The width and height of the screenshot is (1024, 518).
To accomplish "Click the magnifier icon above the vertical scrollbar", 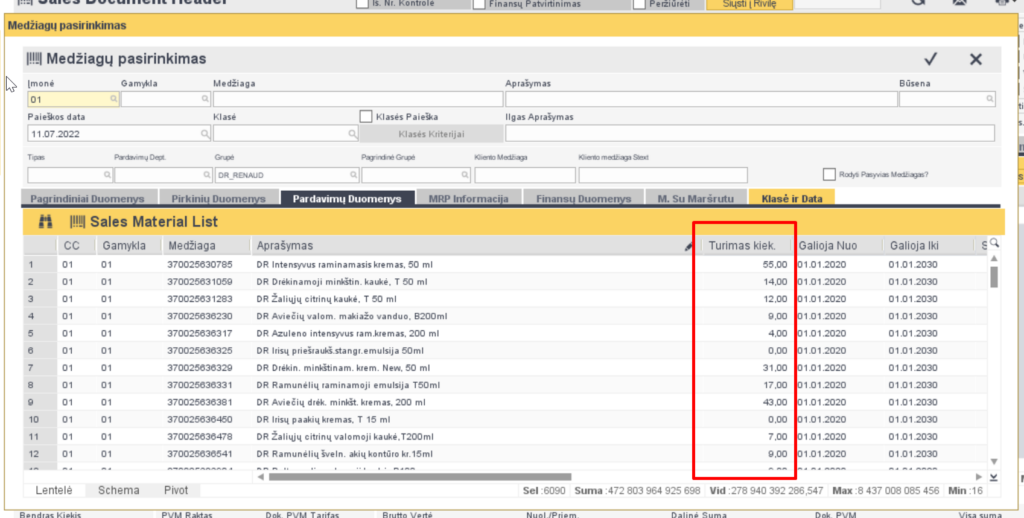I will 994,243.
